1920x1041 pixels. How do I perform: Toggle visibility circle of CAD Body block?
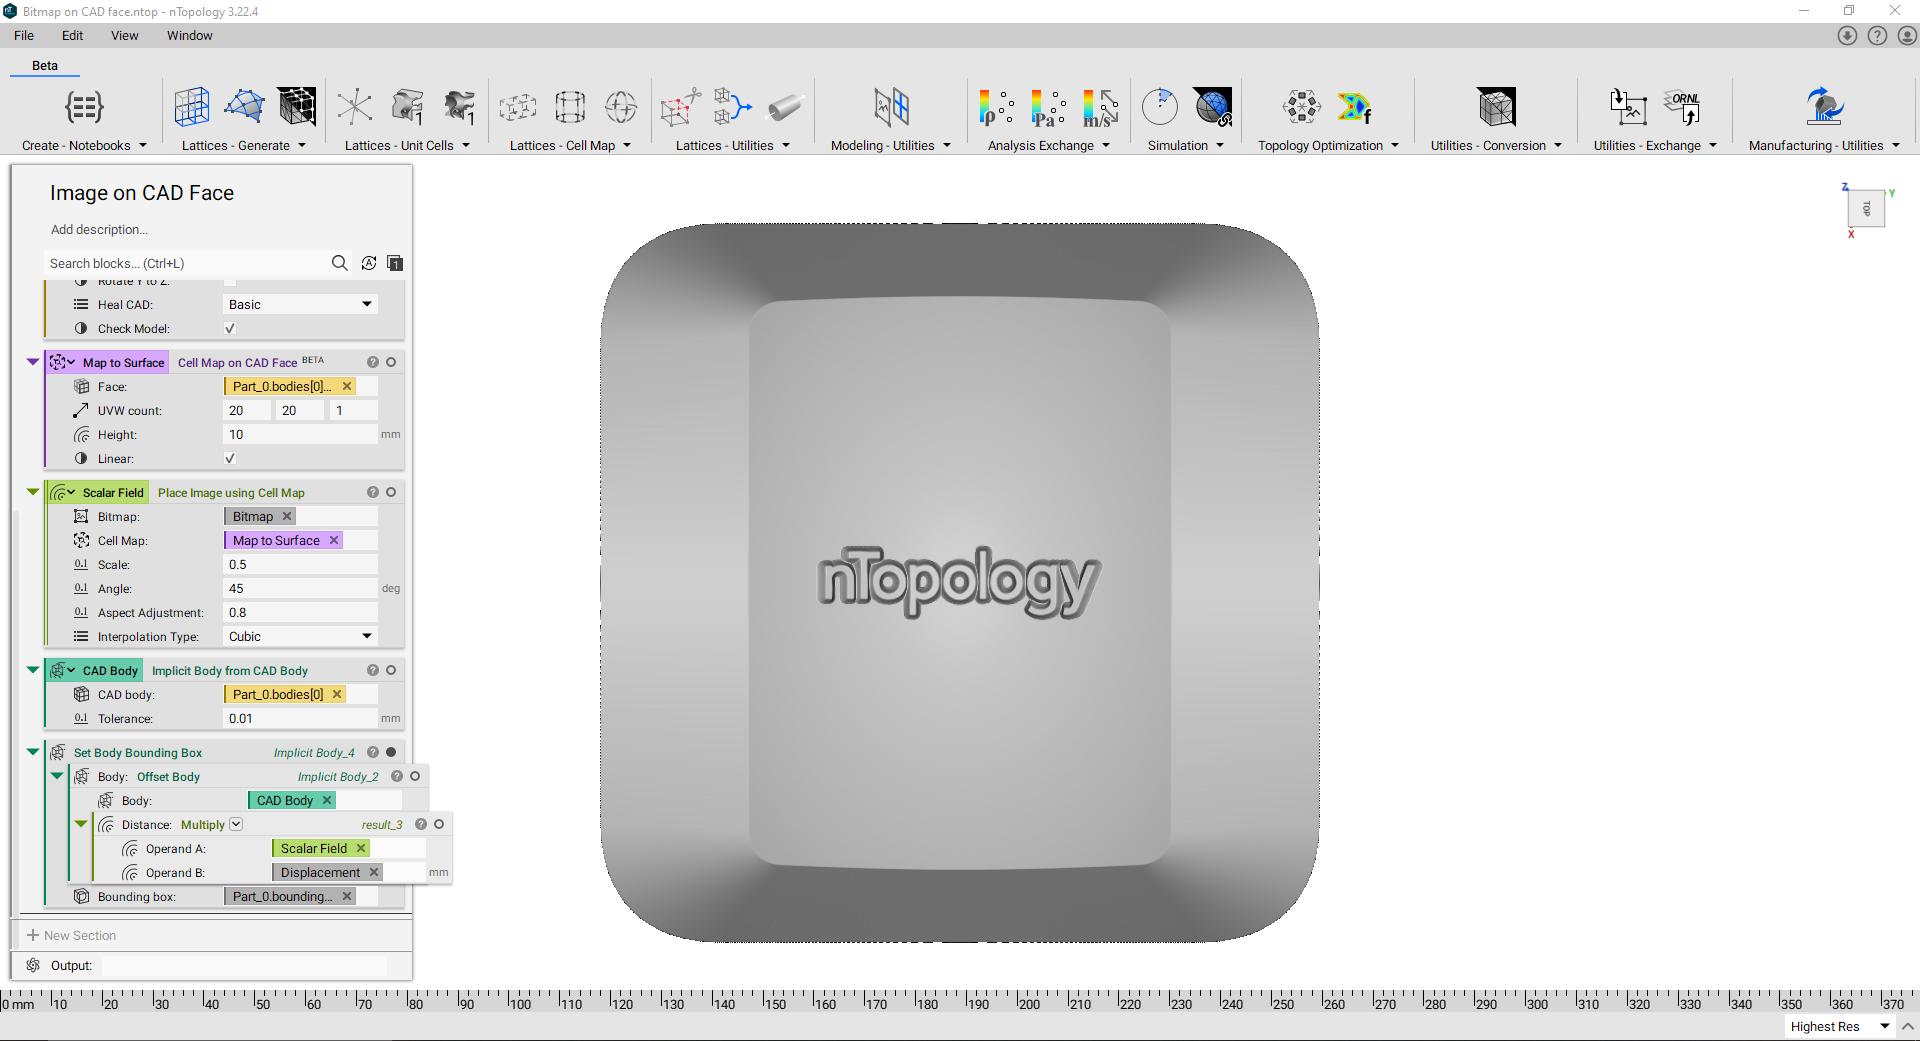(x=391, y=670)
